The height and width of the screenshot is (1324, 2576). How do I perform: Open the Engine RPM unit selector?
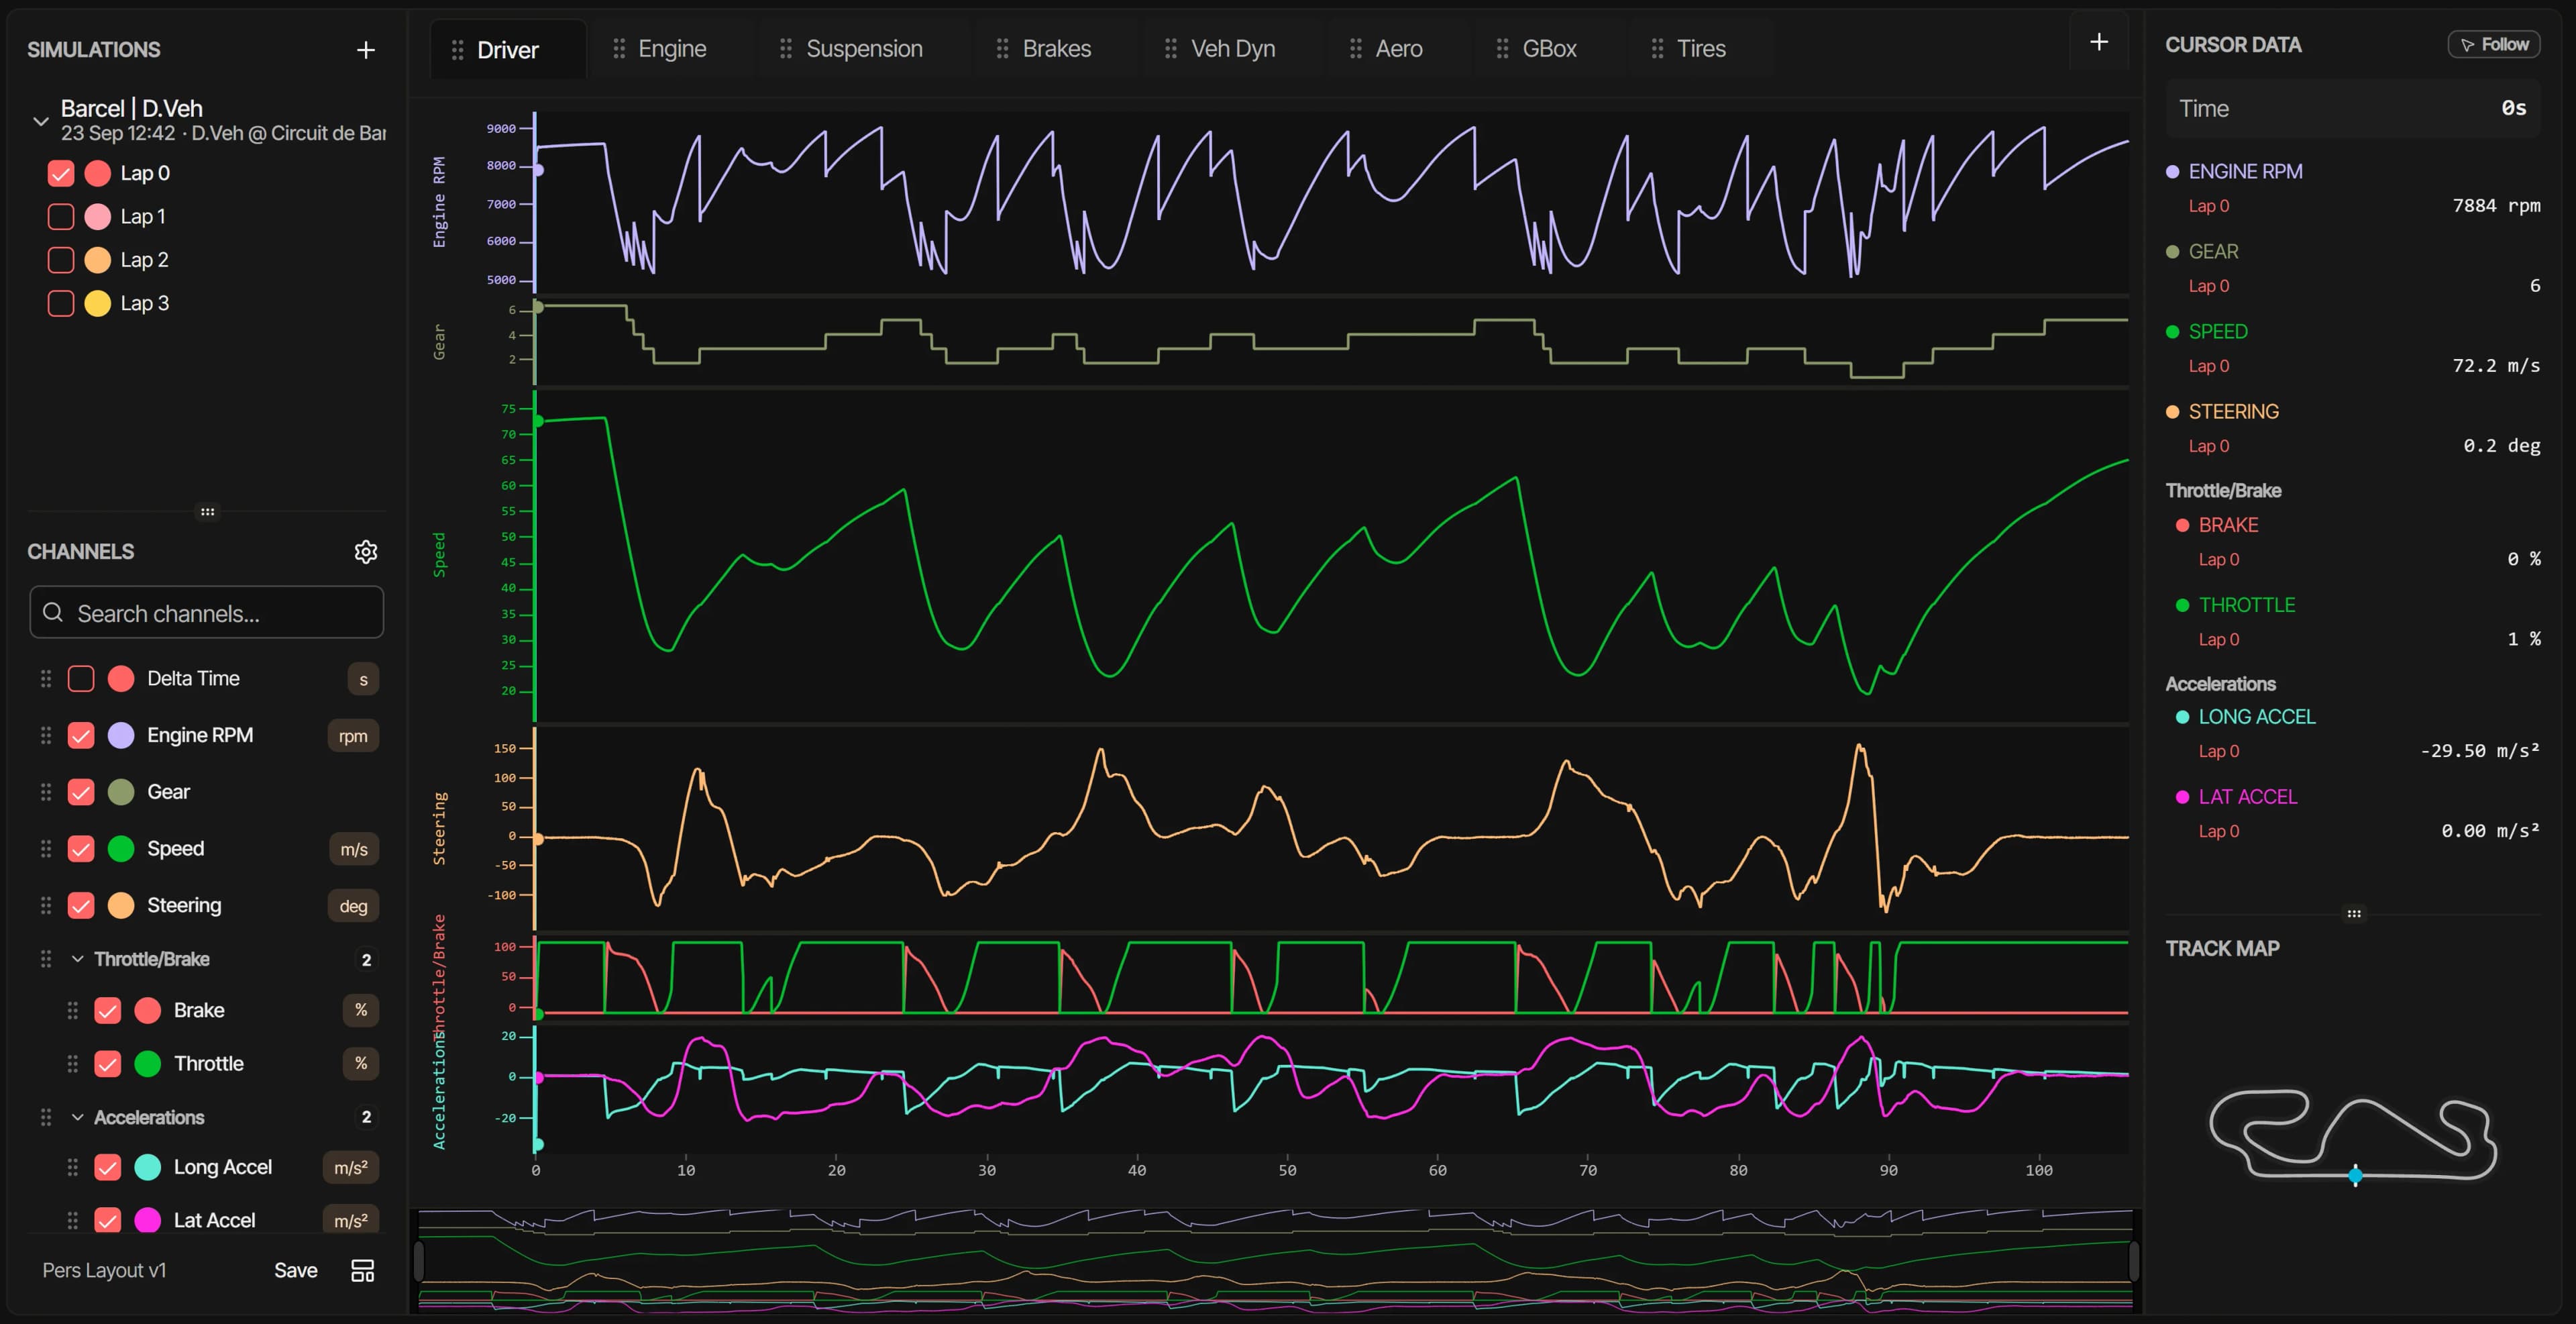point(353,736)
